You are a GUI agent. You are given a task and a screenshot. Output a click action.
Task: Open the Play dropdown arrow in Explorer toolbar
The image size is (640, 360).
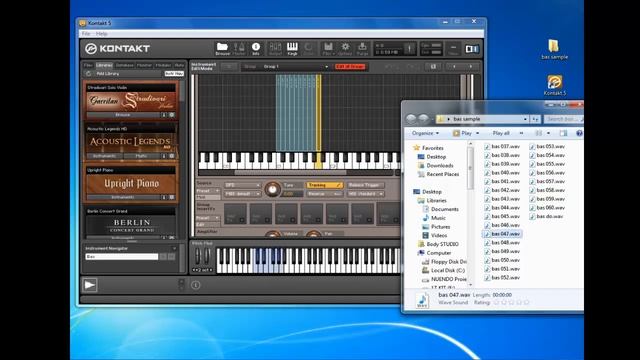(x=478, y=133)
